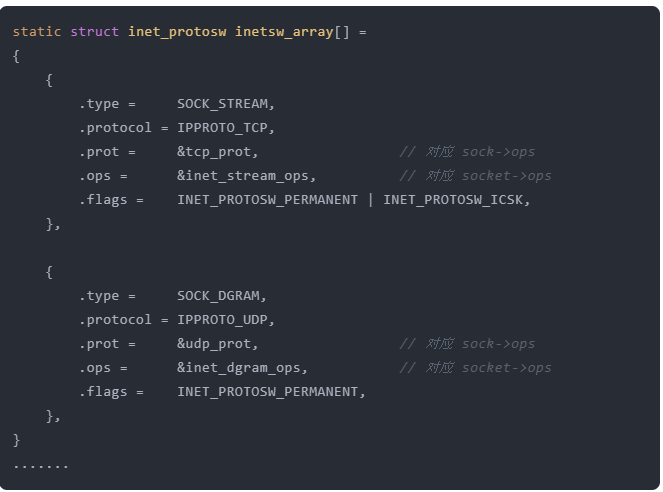Click the static keyword in the declaration
Viewport: 663px width, 492px height.
[x=37, y=32]
